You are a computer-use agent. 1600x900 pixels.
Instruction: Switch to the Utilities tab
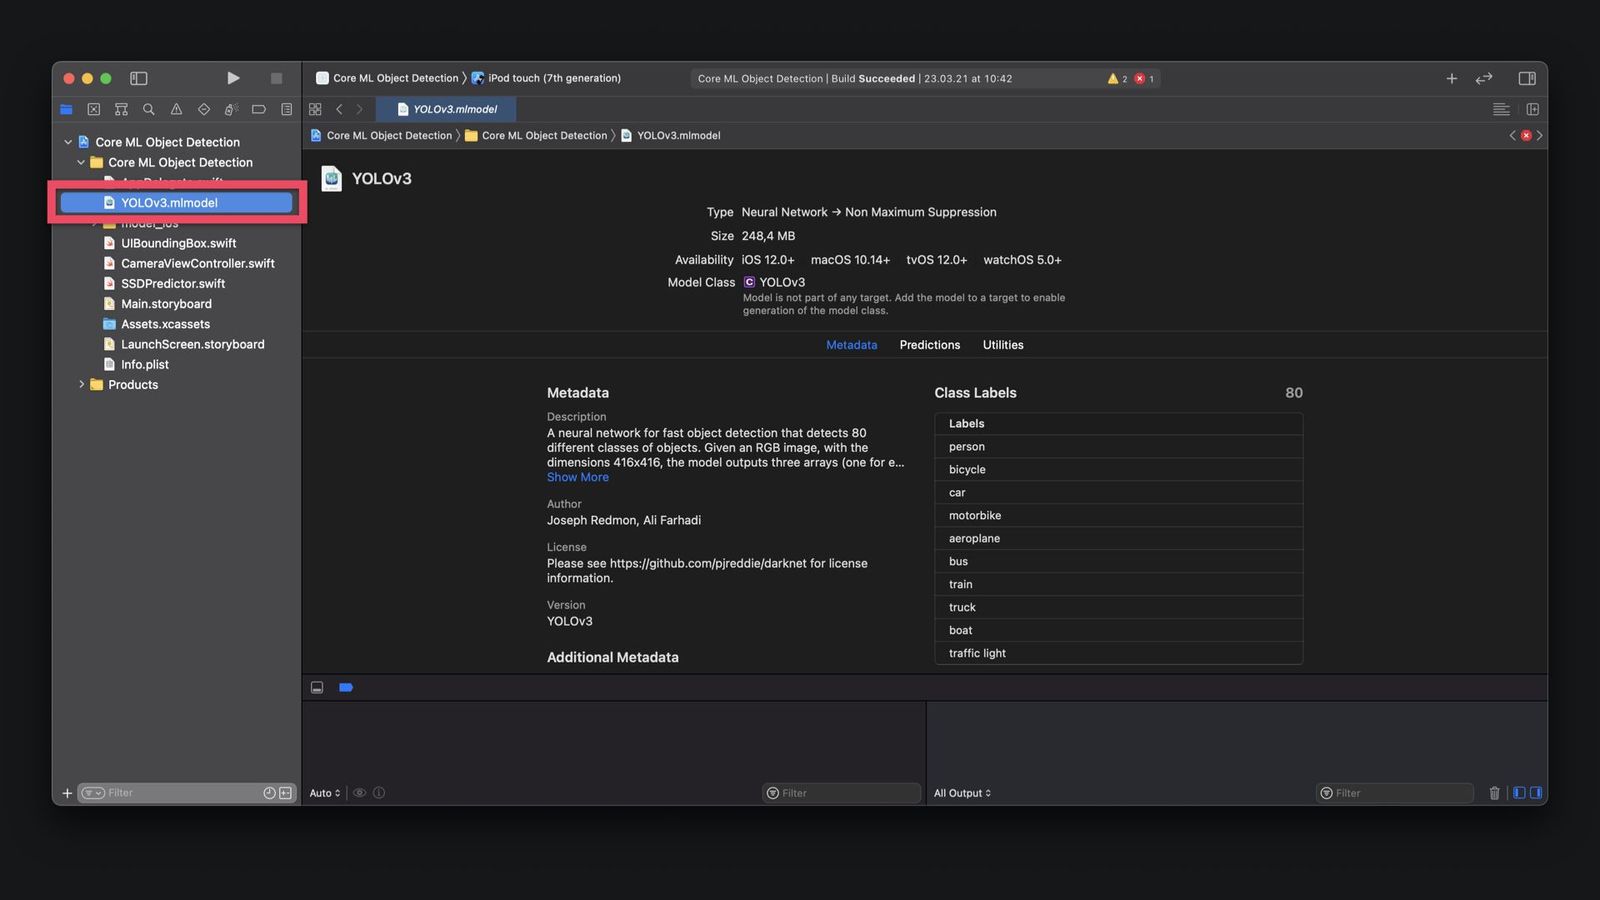[1002, 345]
